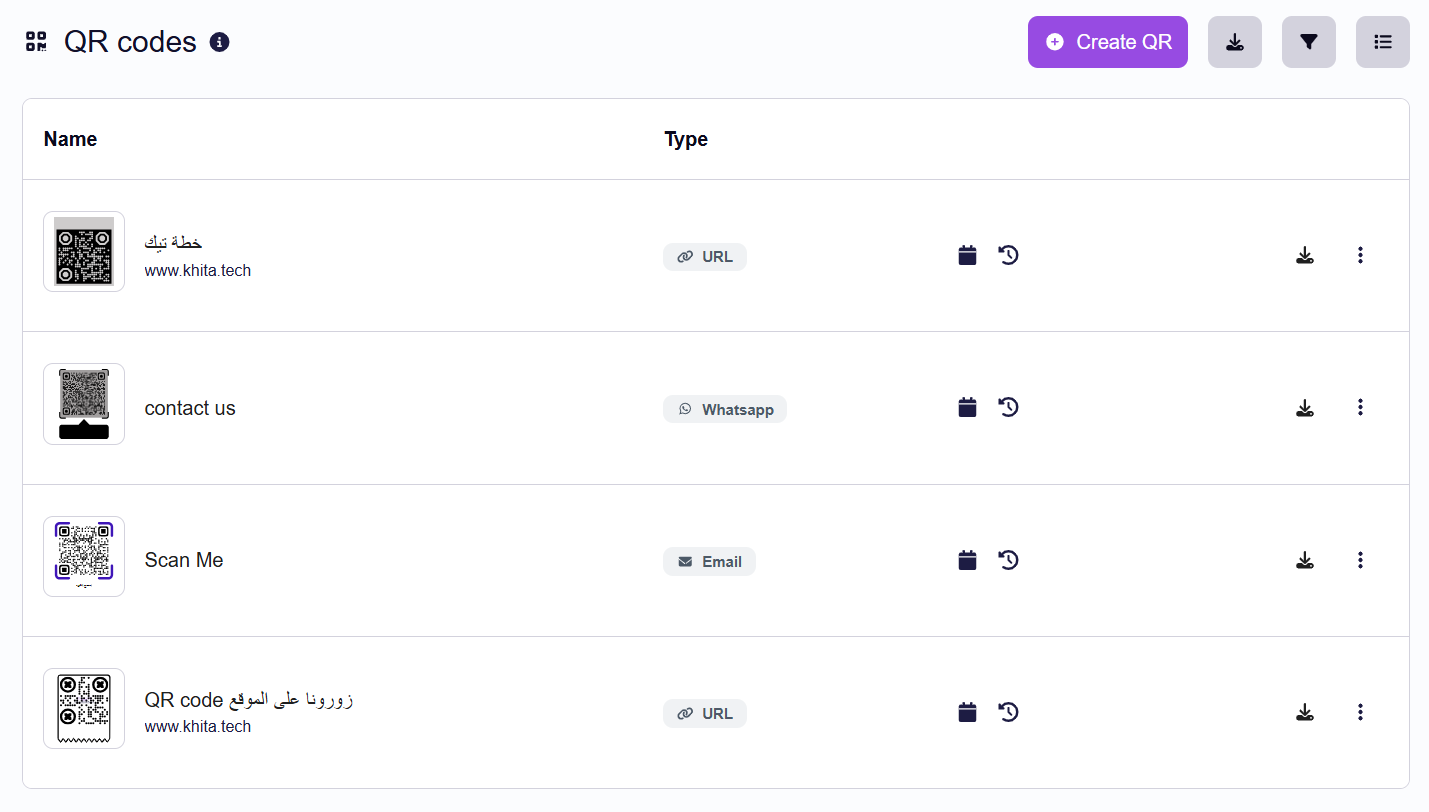This screenshot has height=812, width=1429.
Task: Download the contact us QR code
Action: tap(1304, 408)
